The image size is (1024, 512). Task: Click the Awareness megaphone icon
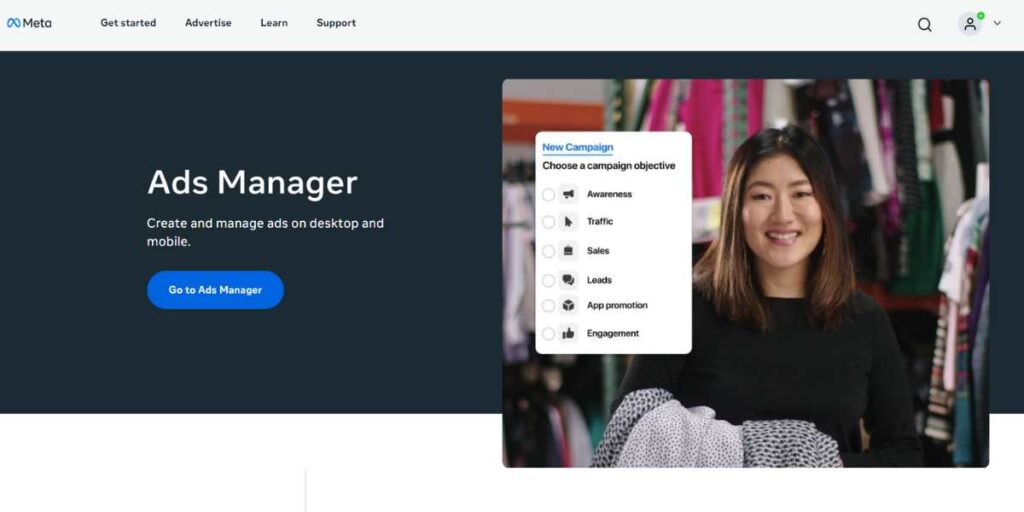pyautogui.click(x=568, y=194)
